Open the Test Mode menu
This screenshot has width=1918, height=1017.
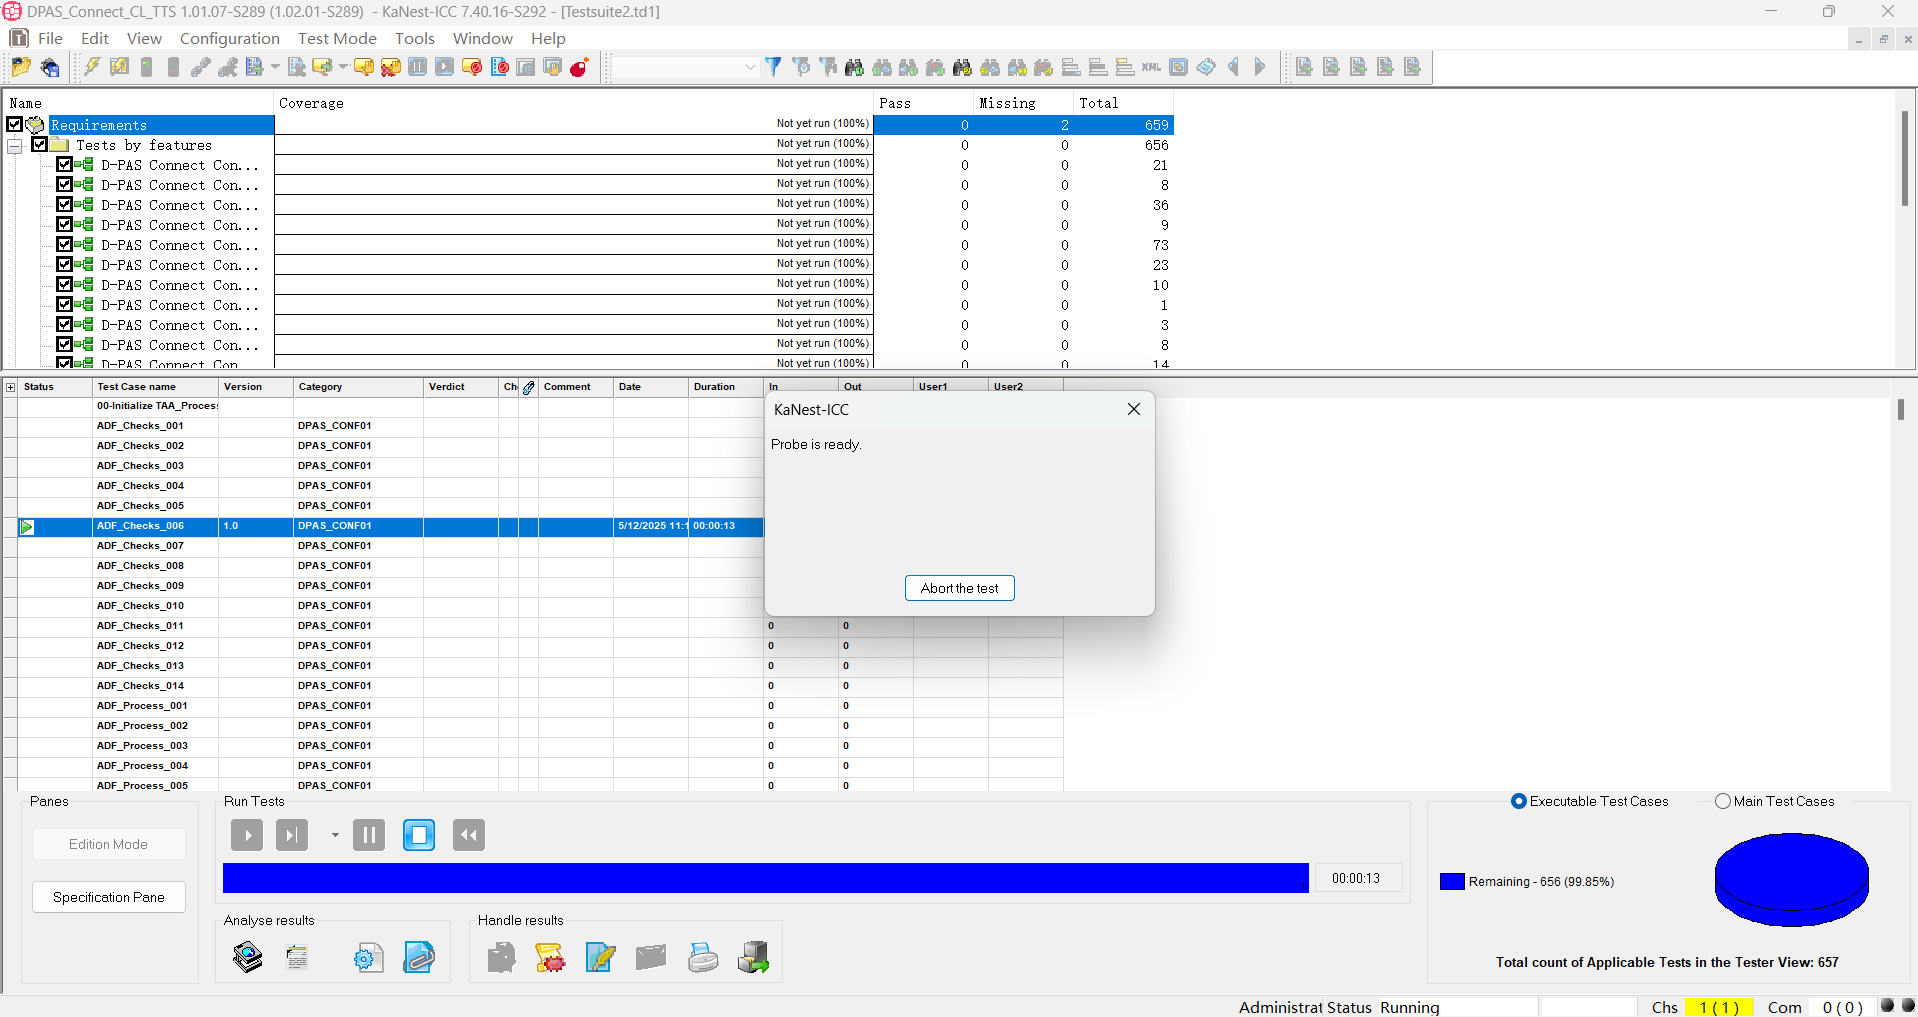[337, 38]
